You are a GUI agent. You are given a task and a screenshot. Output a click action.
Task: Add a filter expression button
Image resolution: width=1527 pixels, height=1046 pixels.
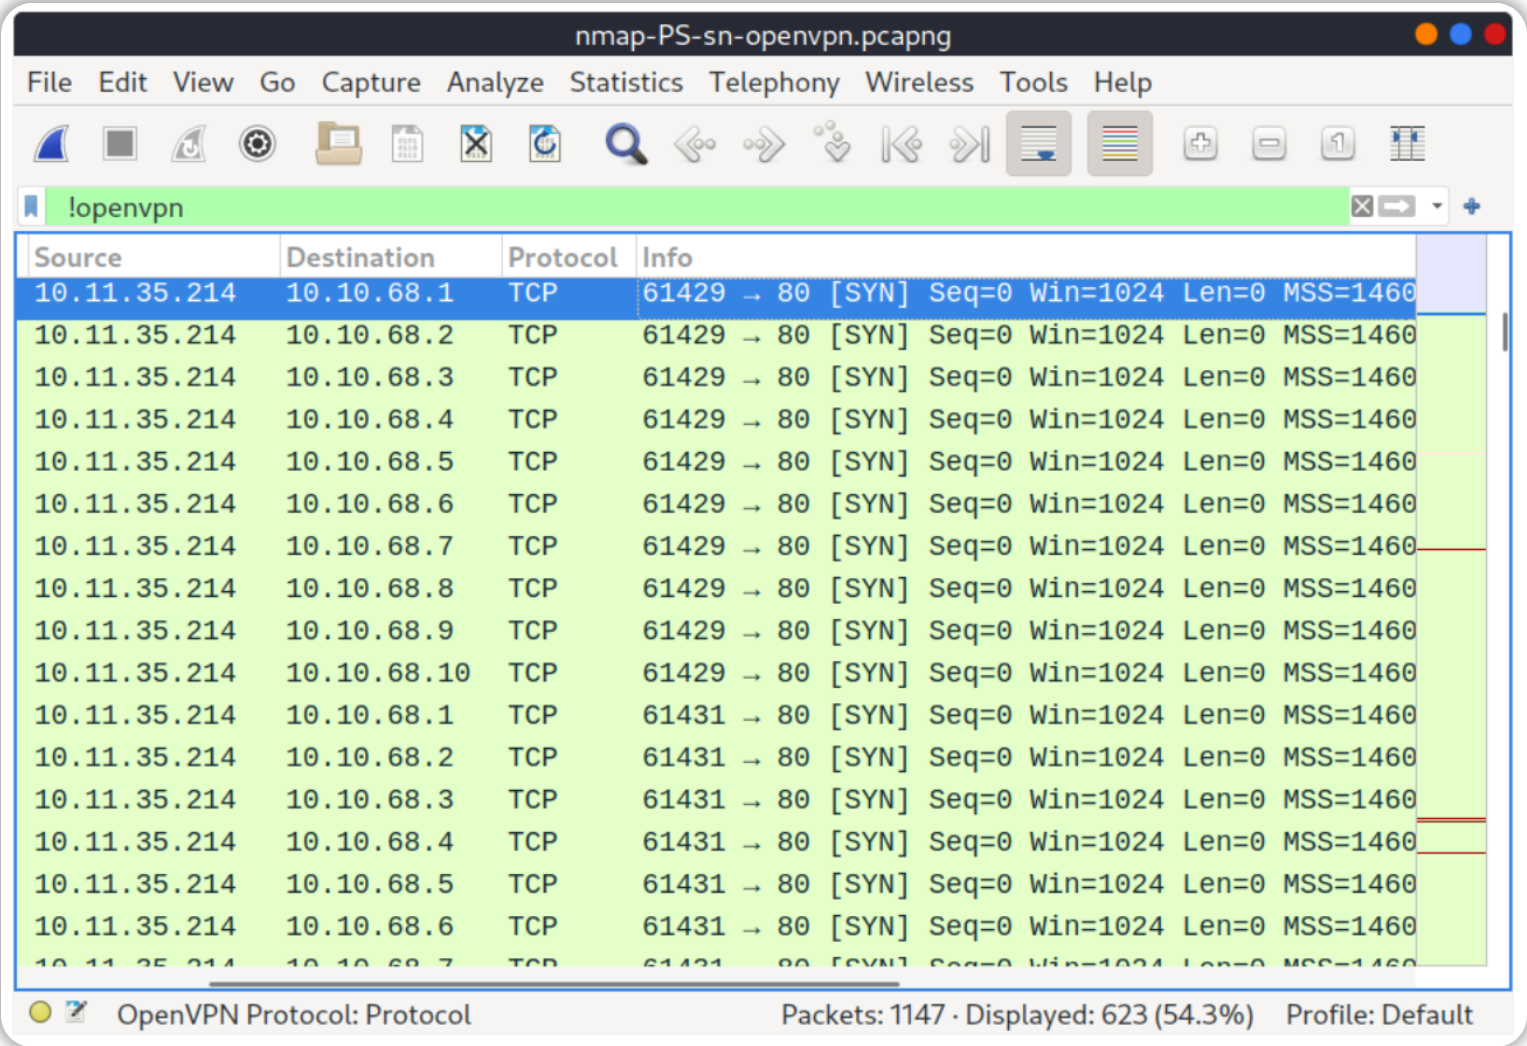pos(1471,207)
